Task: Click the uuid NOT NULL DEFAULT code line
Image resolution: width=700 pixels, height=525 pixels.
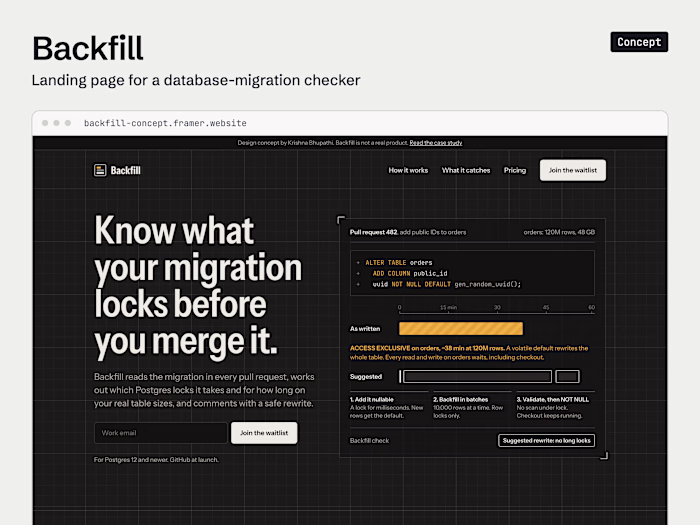Action: 446,284
